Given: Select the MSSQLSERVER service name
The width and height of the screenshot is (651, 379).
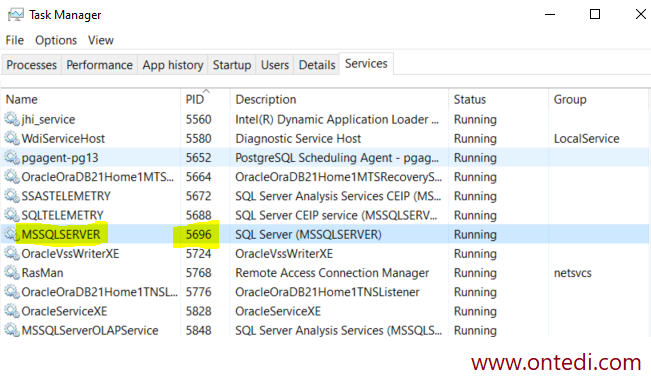Looking at the screenshot, I should [61, 235].
